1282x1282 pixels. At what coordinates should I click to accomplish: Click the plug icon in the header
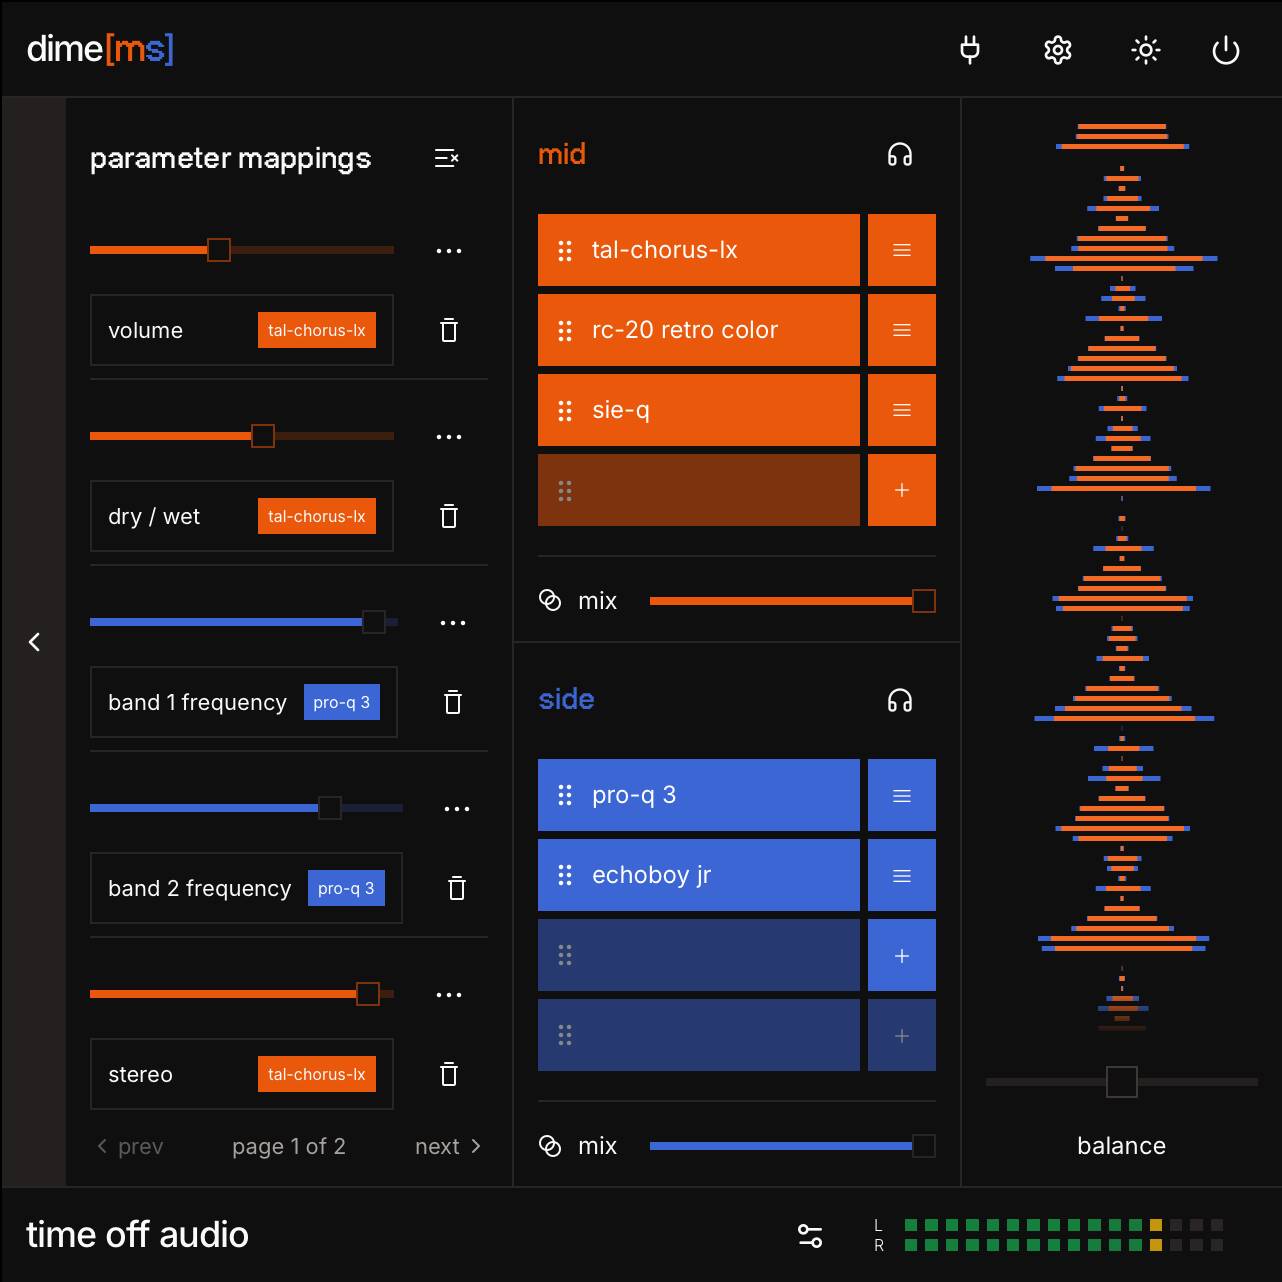(969, 50)
